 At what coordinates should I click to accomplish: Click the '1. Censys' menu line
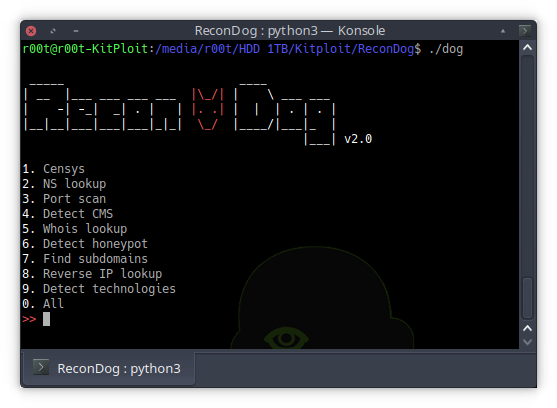tap(54, 169)
